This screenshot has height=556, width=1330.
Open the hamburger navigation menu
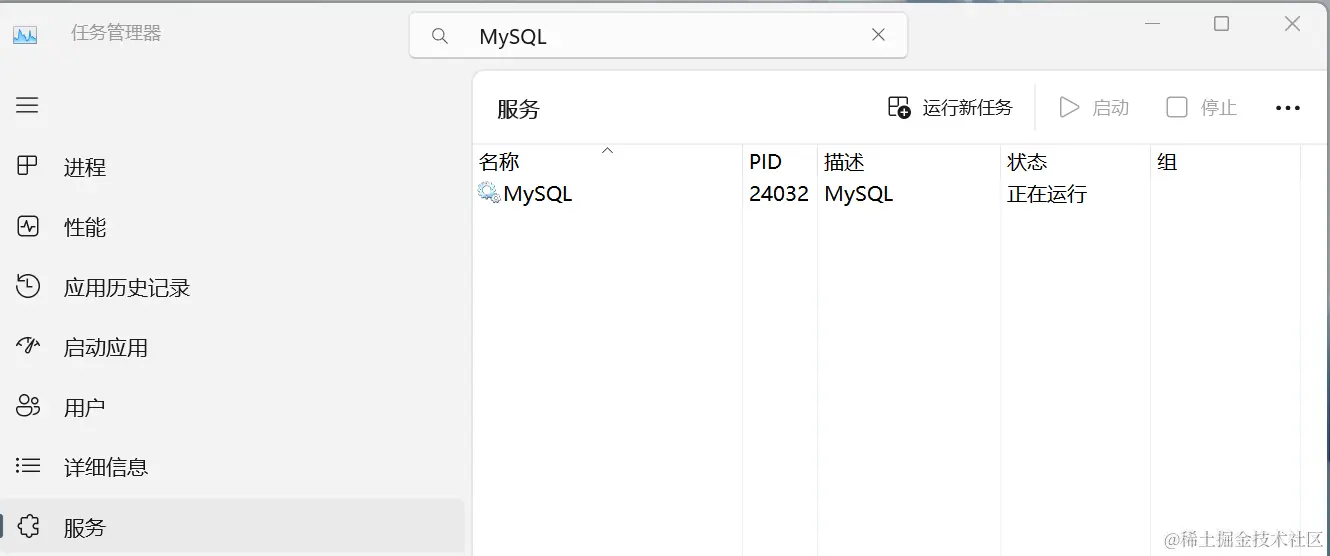tap(27, 105)
